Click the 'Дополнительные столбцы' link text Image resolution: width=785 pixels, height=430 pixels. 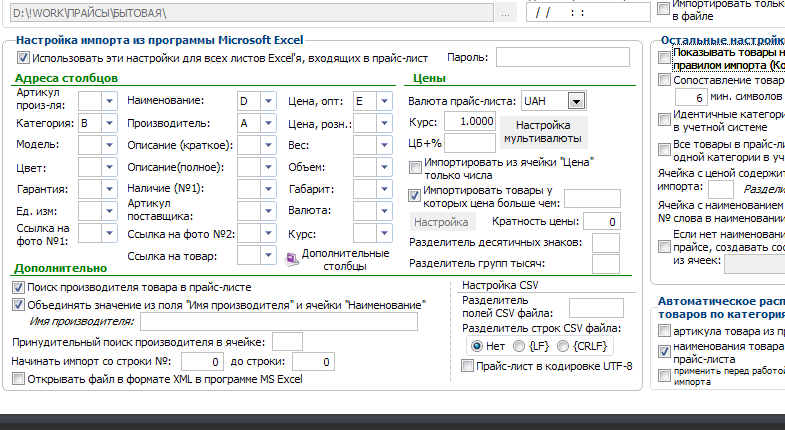click(345, 259)
